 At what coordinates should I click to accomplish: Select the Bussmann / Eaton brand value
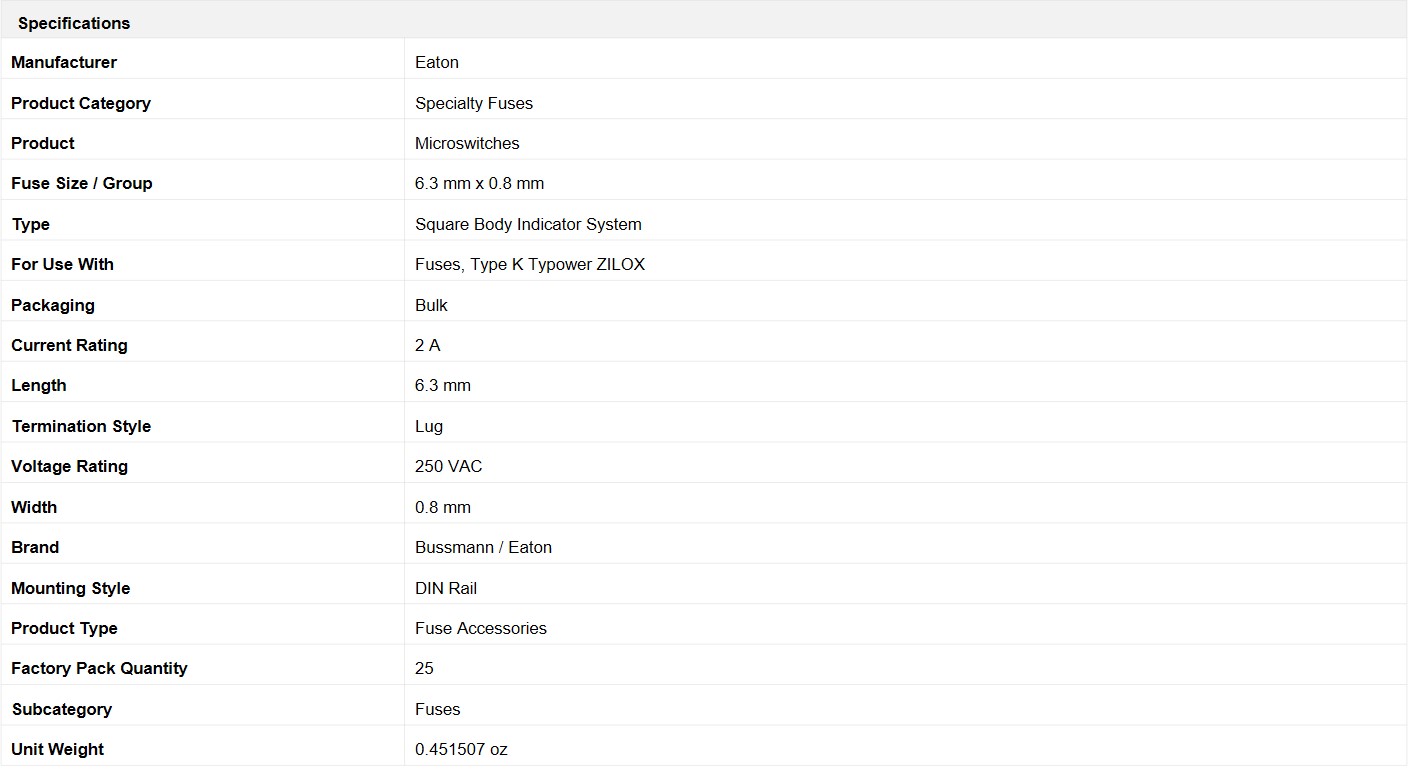coord(483,547)
